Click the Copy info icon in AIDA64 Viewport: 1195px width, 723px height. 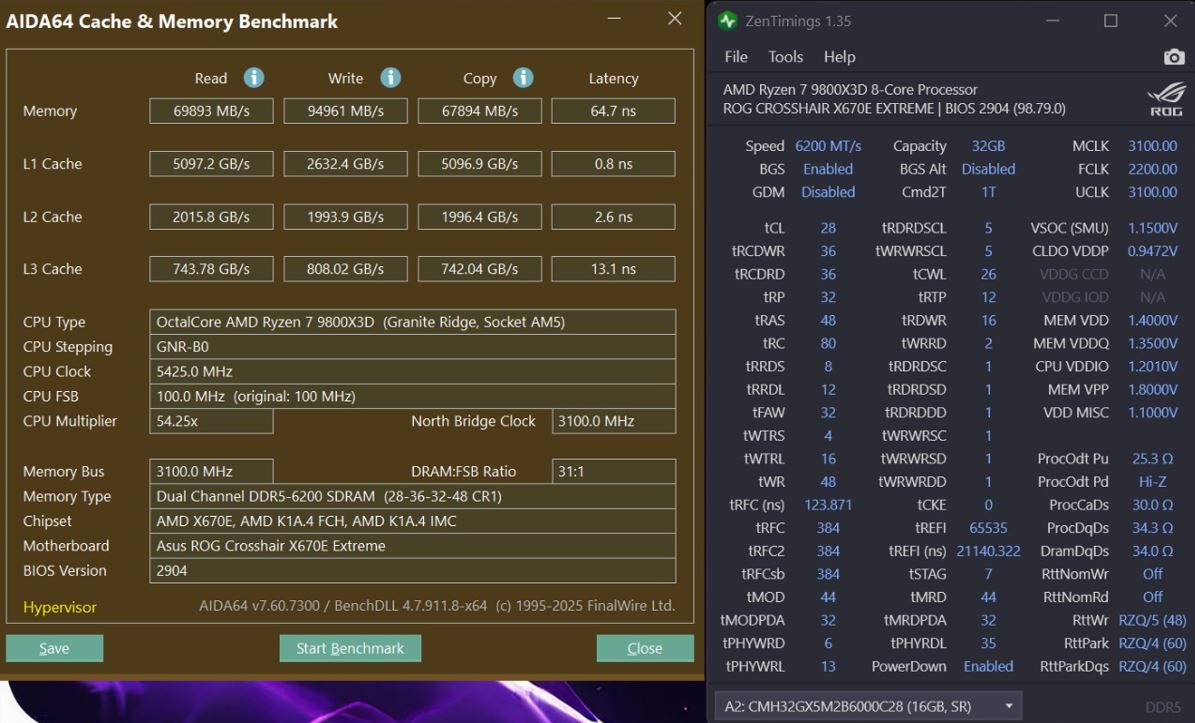[523, 78]
